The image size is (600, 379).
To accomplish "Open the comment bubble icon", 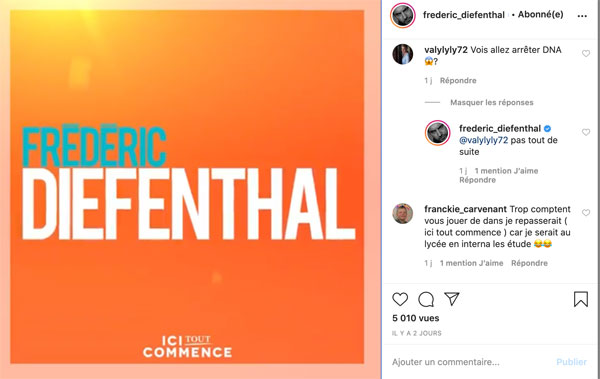I will (x=426, y=299).
